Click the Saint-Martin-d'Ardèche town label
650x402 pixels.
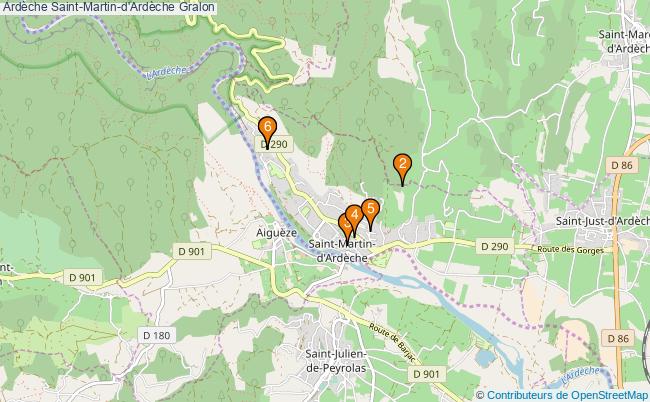coord(342,251)
